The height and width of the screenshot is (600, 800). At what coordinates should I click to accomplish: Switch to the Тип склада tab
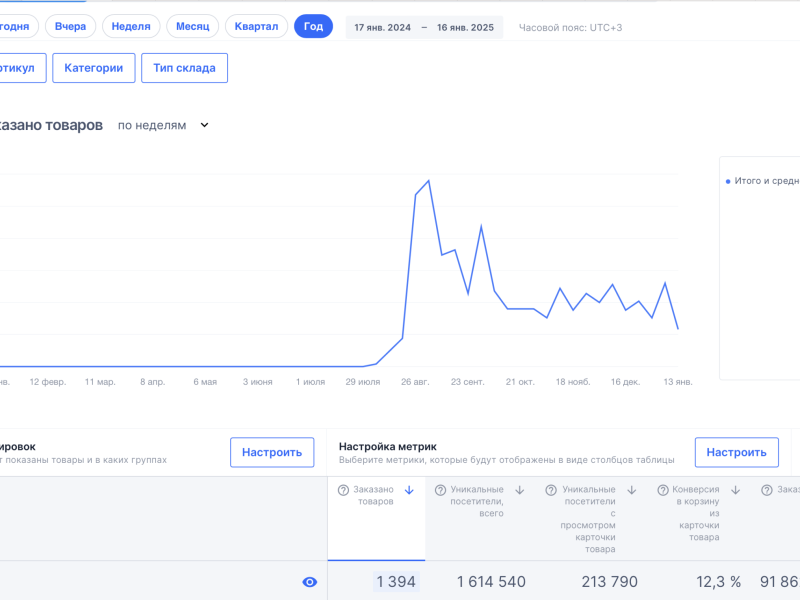tap(184, 68)
